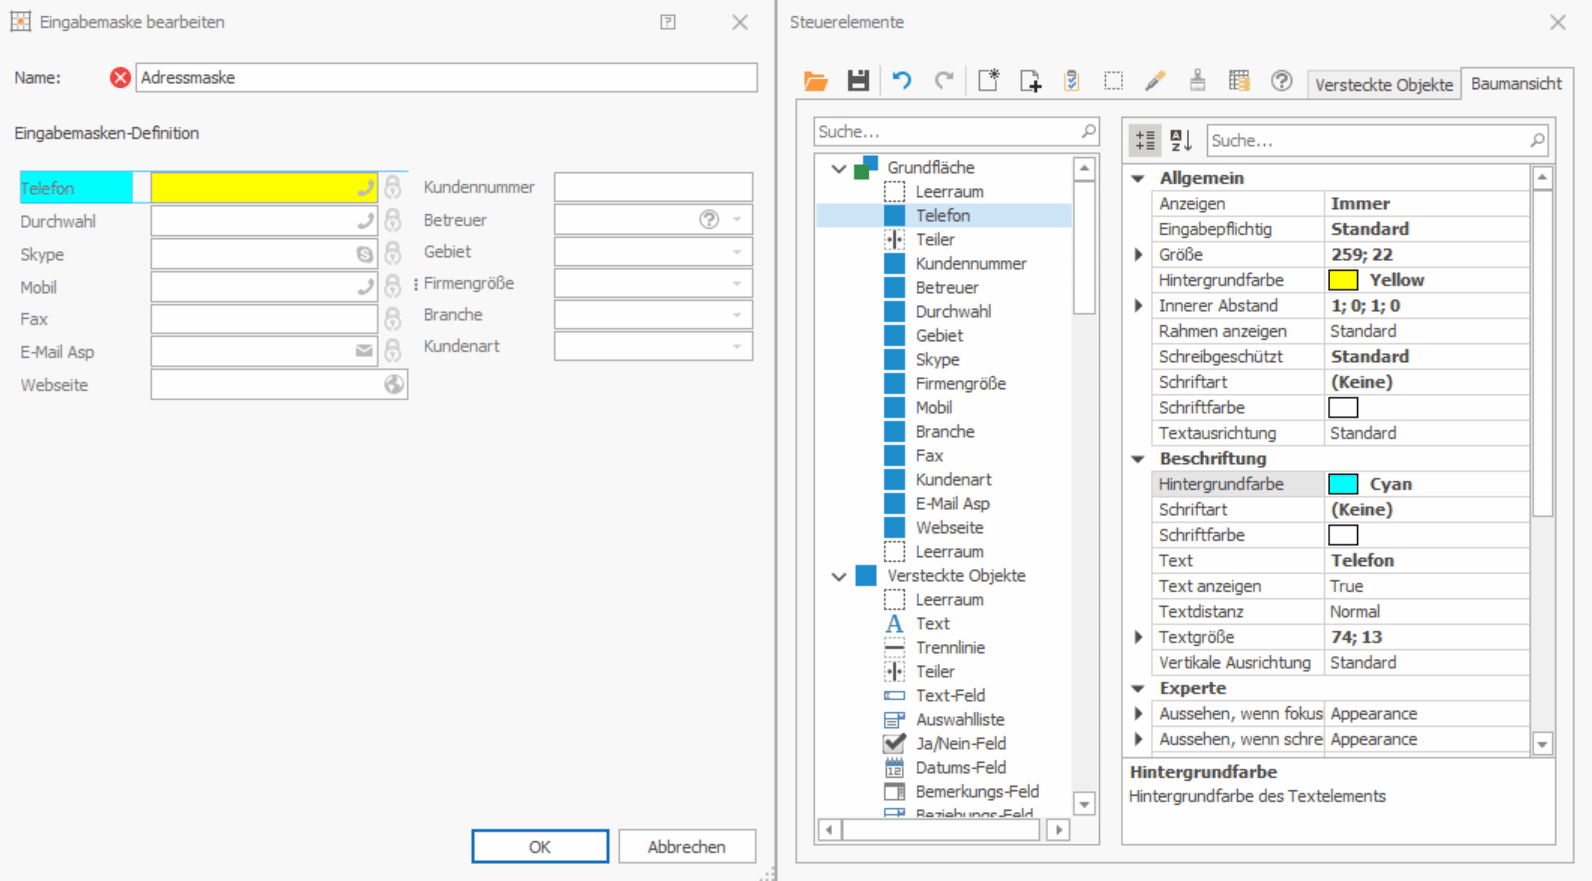Screen dimensions: 1592x881
Task: Expand the Größe property row
Action: click(x=1138, y=255)
